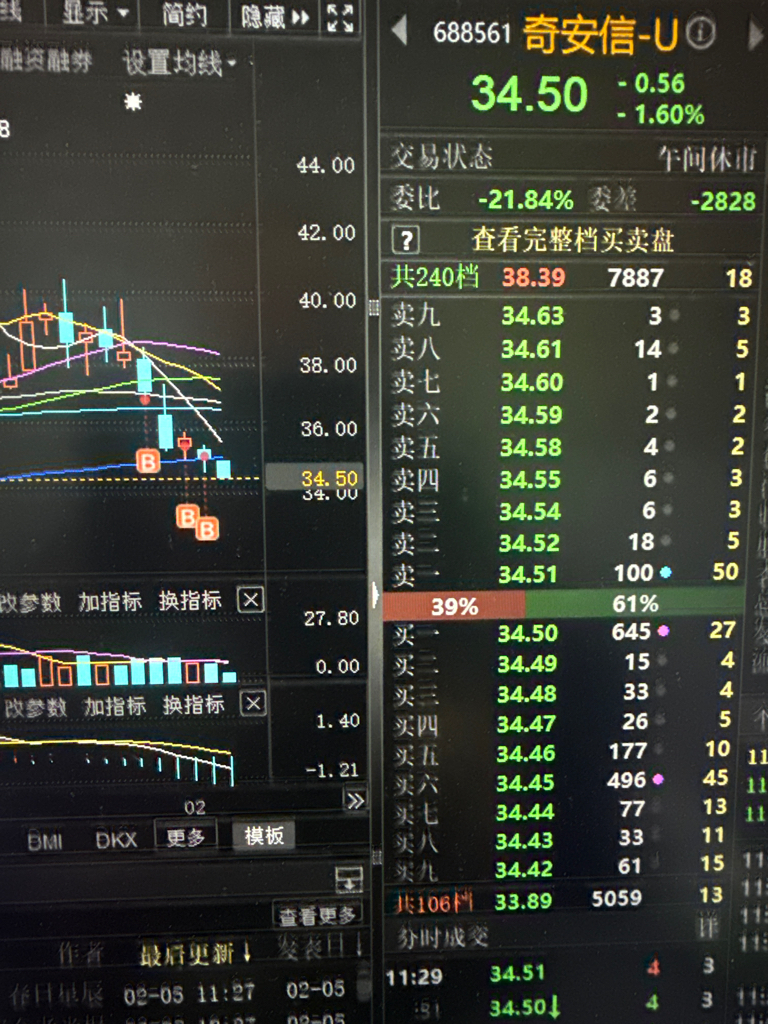Select 买九 price 34.42
This screenshot has height=1024, width=768.
click(x=524, y=869)
